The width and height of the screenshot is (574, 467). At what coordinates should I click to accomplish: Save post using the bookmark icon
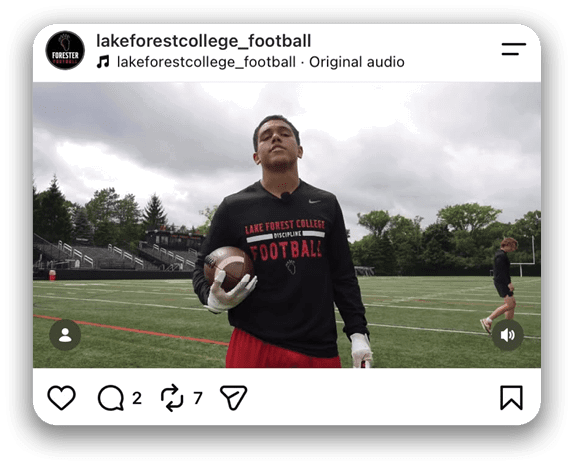pos(511,397)
